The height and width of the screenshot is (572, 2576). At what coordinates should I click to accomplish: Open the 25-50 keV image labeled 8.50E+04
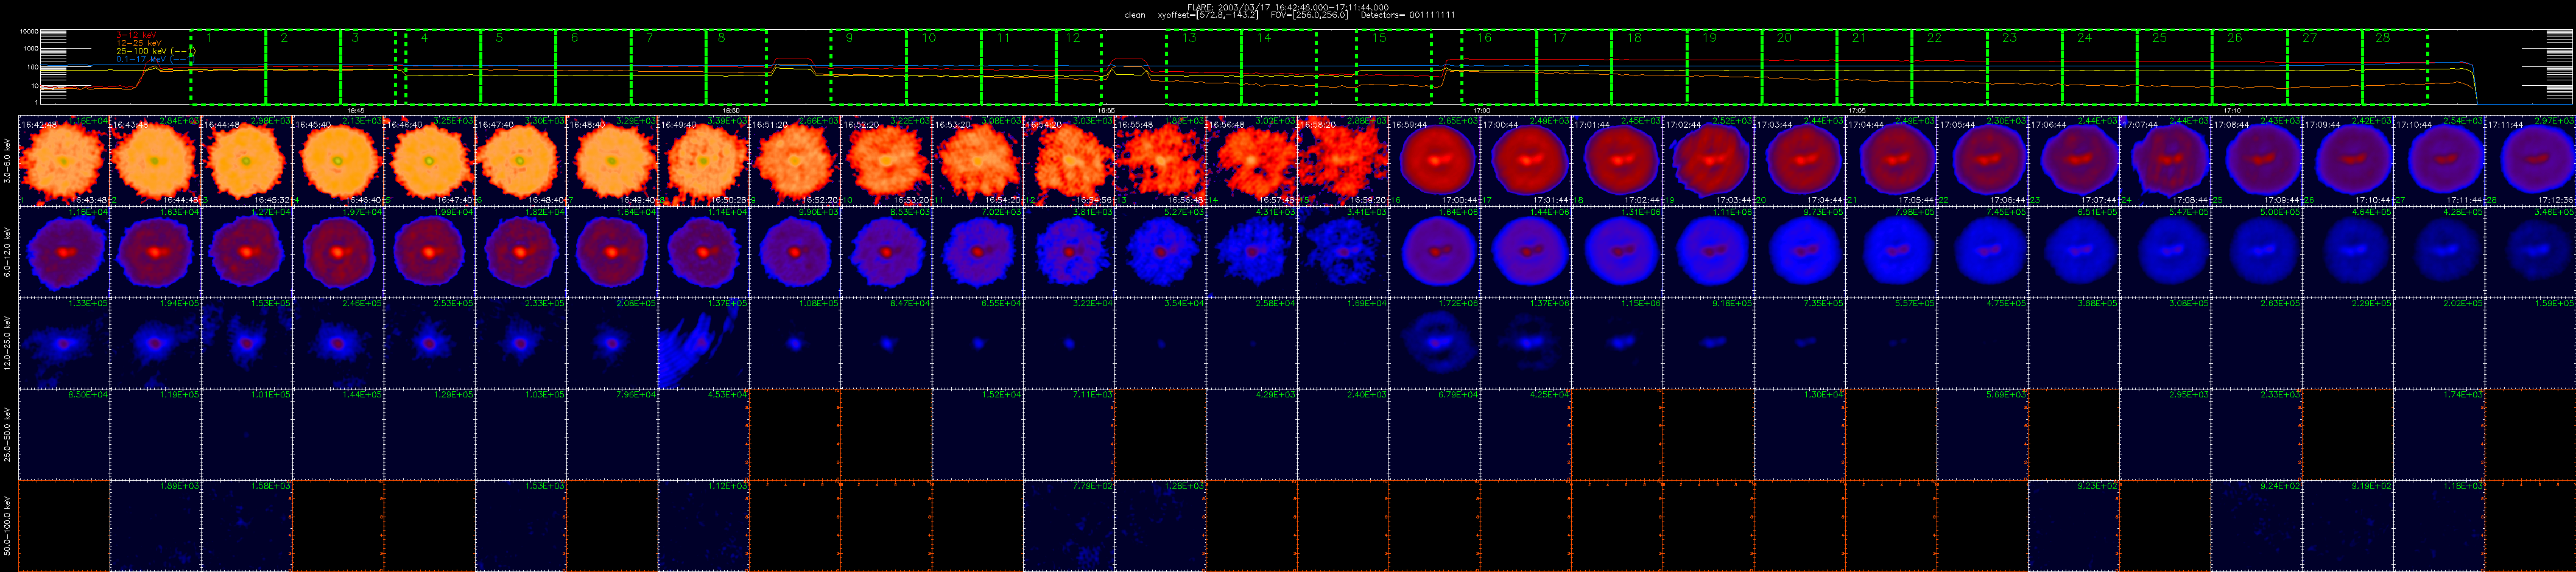(64, 434)
